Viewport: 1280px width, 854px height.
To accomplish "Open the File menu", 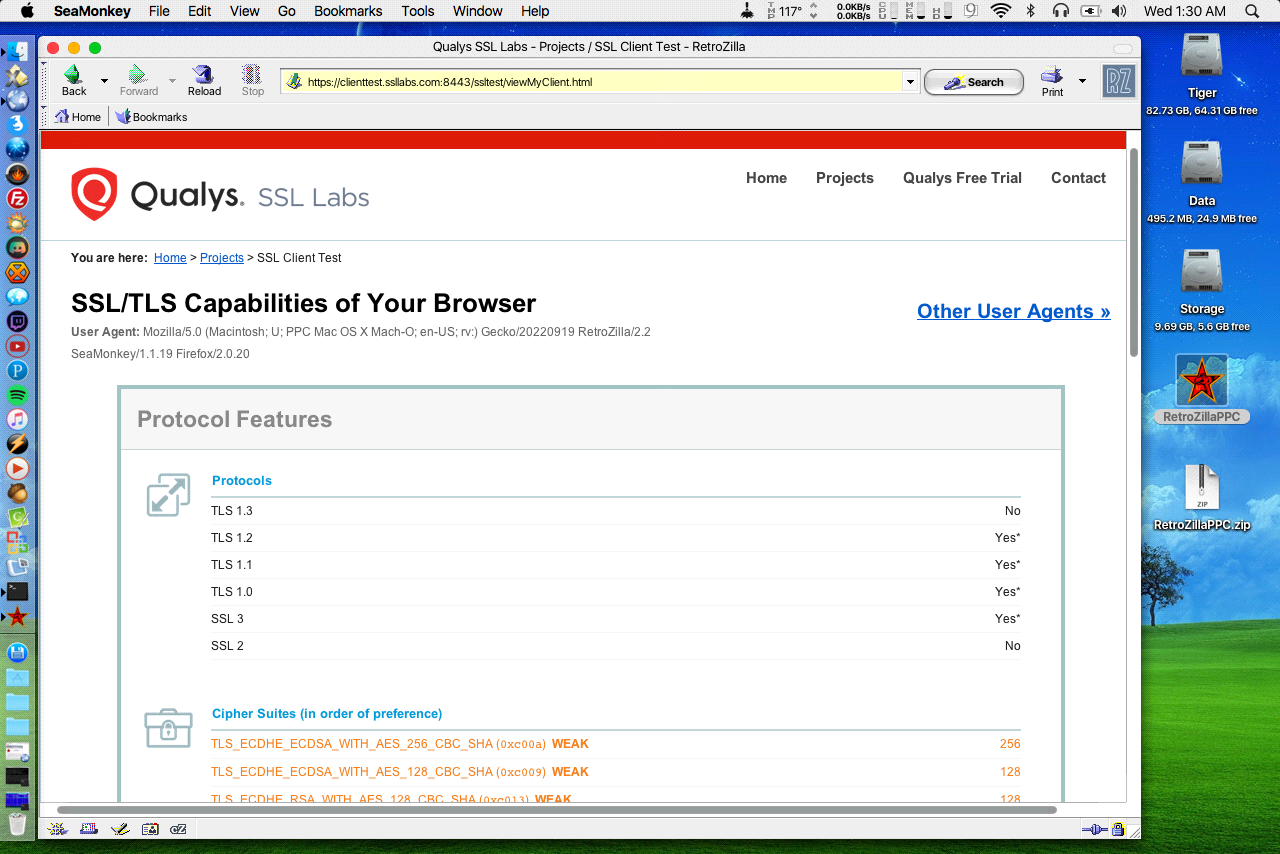I will (159, 11).
